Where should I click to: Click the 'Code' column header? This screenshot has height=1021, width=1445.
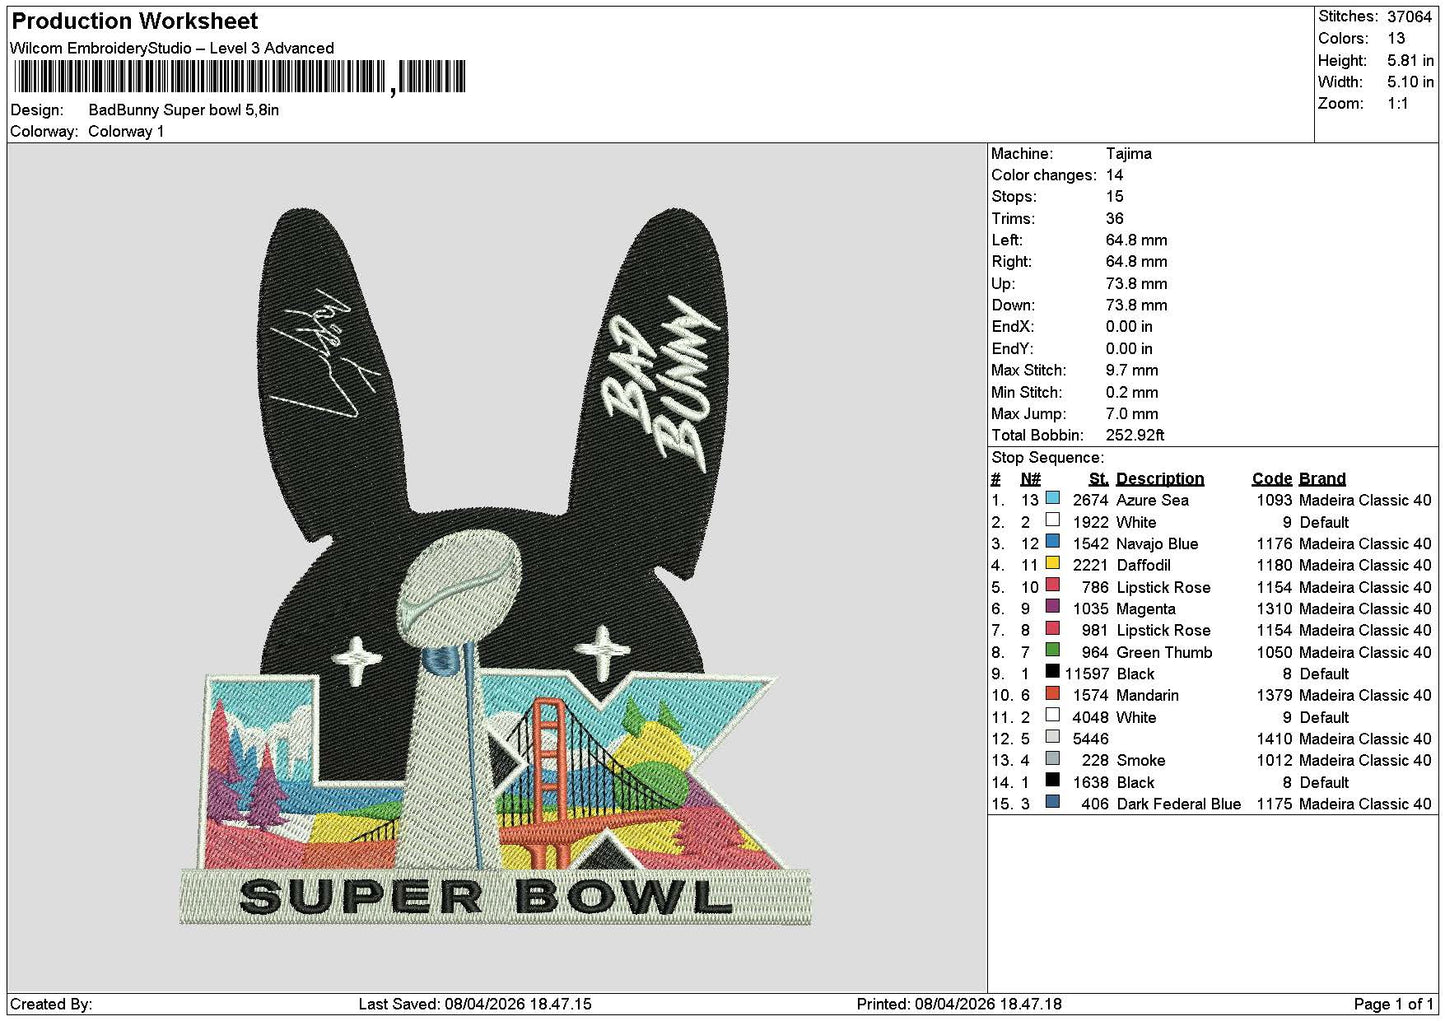[1272, 479]
